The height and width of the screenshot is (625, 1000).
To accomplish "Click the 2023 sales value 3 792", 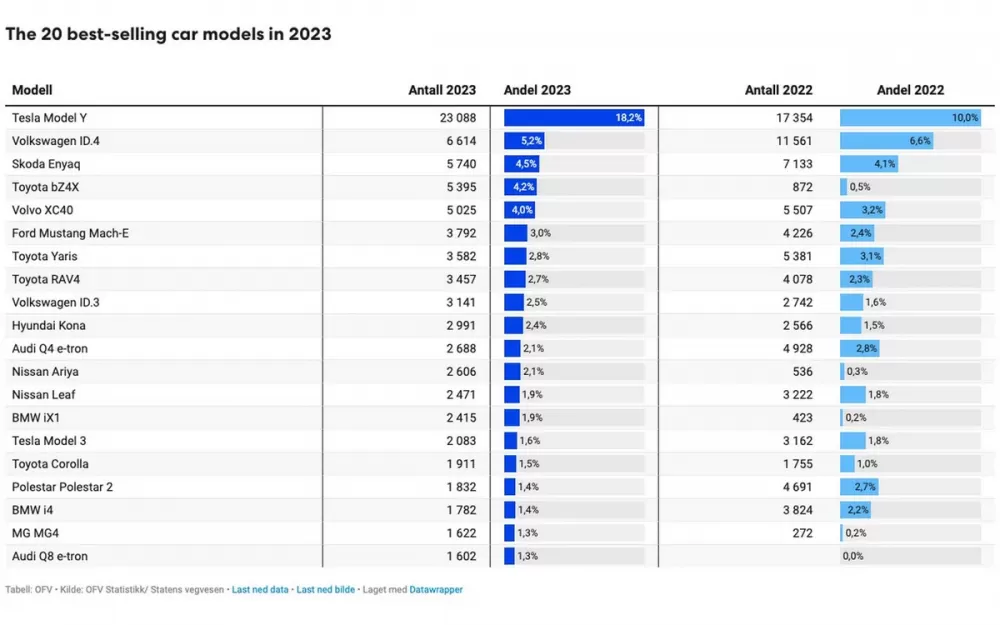I will (x=461, y=233).
